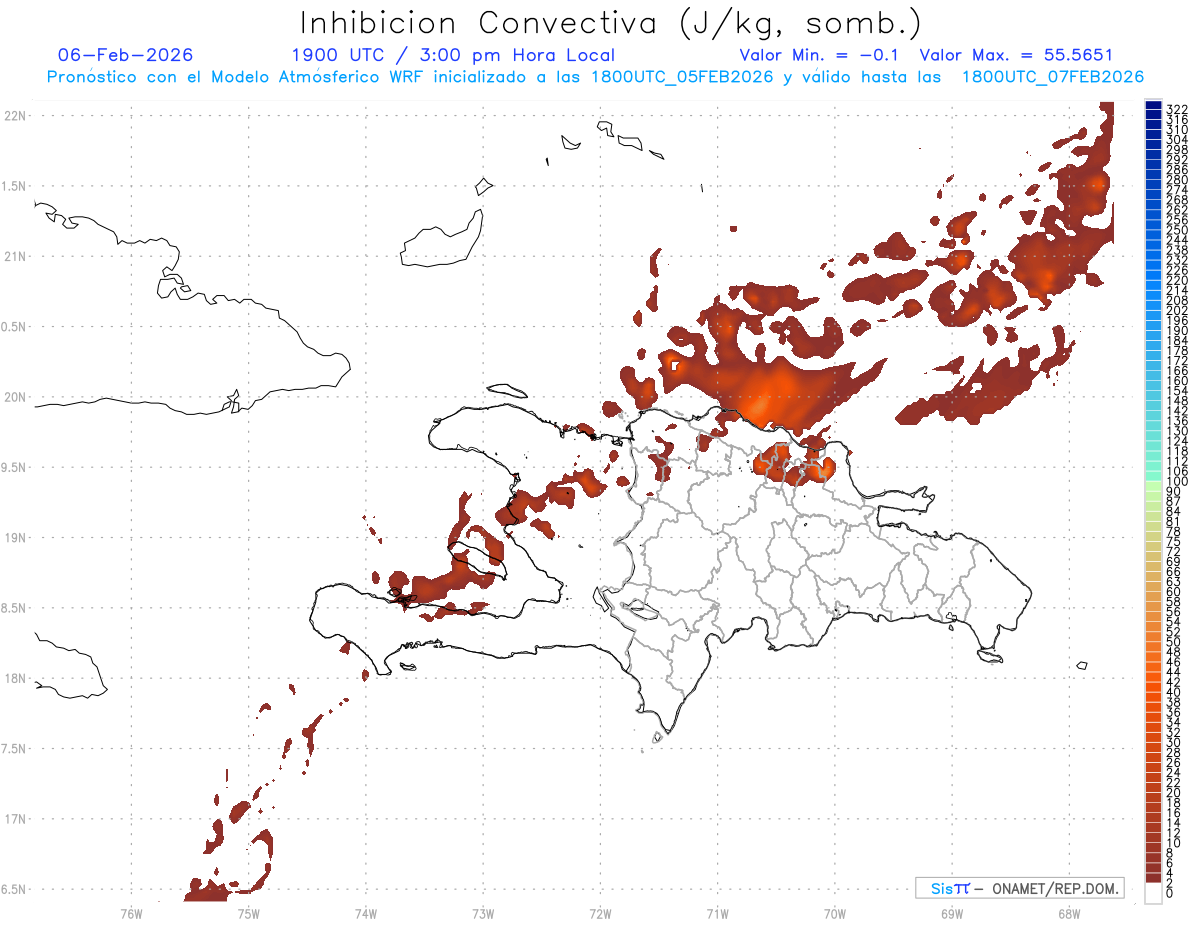Click the white swatch at color bar bottom

[x=1153, y=893]
